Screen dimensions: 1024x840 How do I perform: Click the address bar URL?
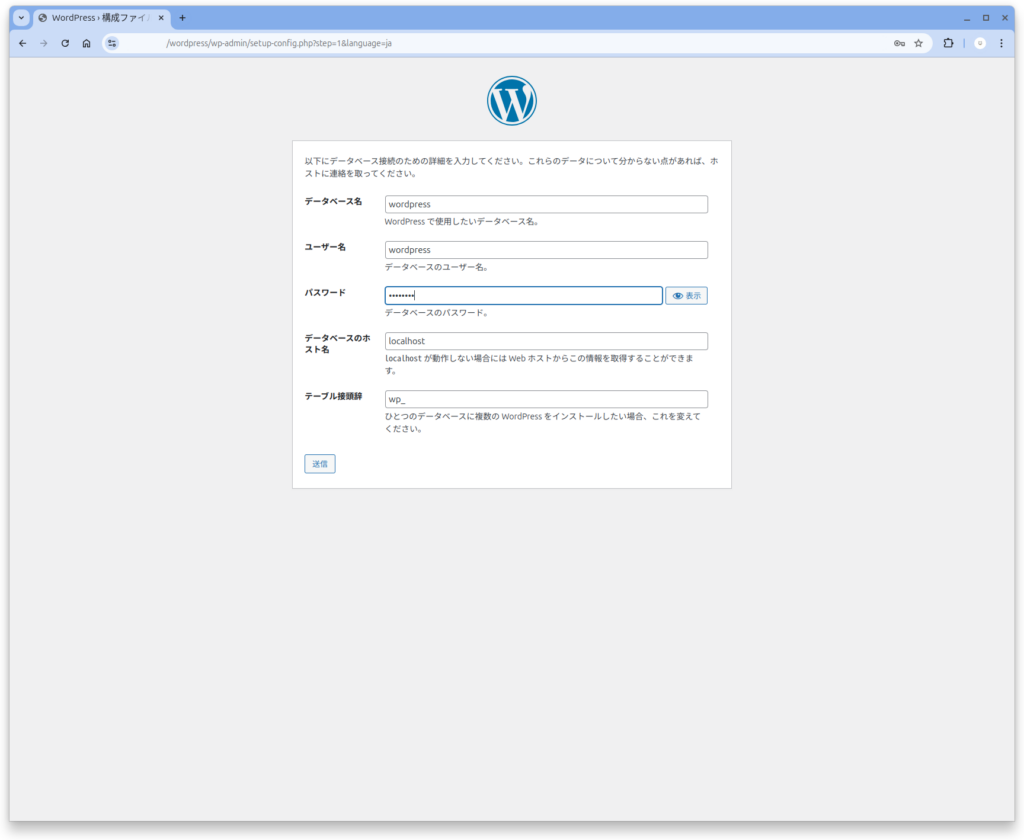click(x=279, y=43)
